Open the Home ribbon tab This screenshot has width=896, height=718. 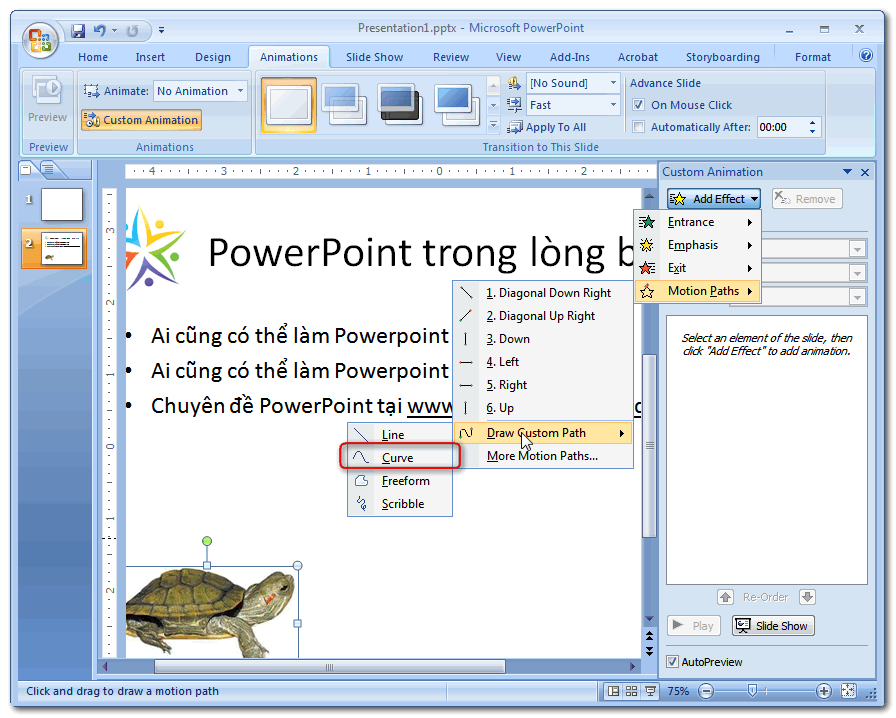93,57
